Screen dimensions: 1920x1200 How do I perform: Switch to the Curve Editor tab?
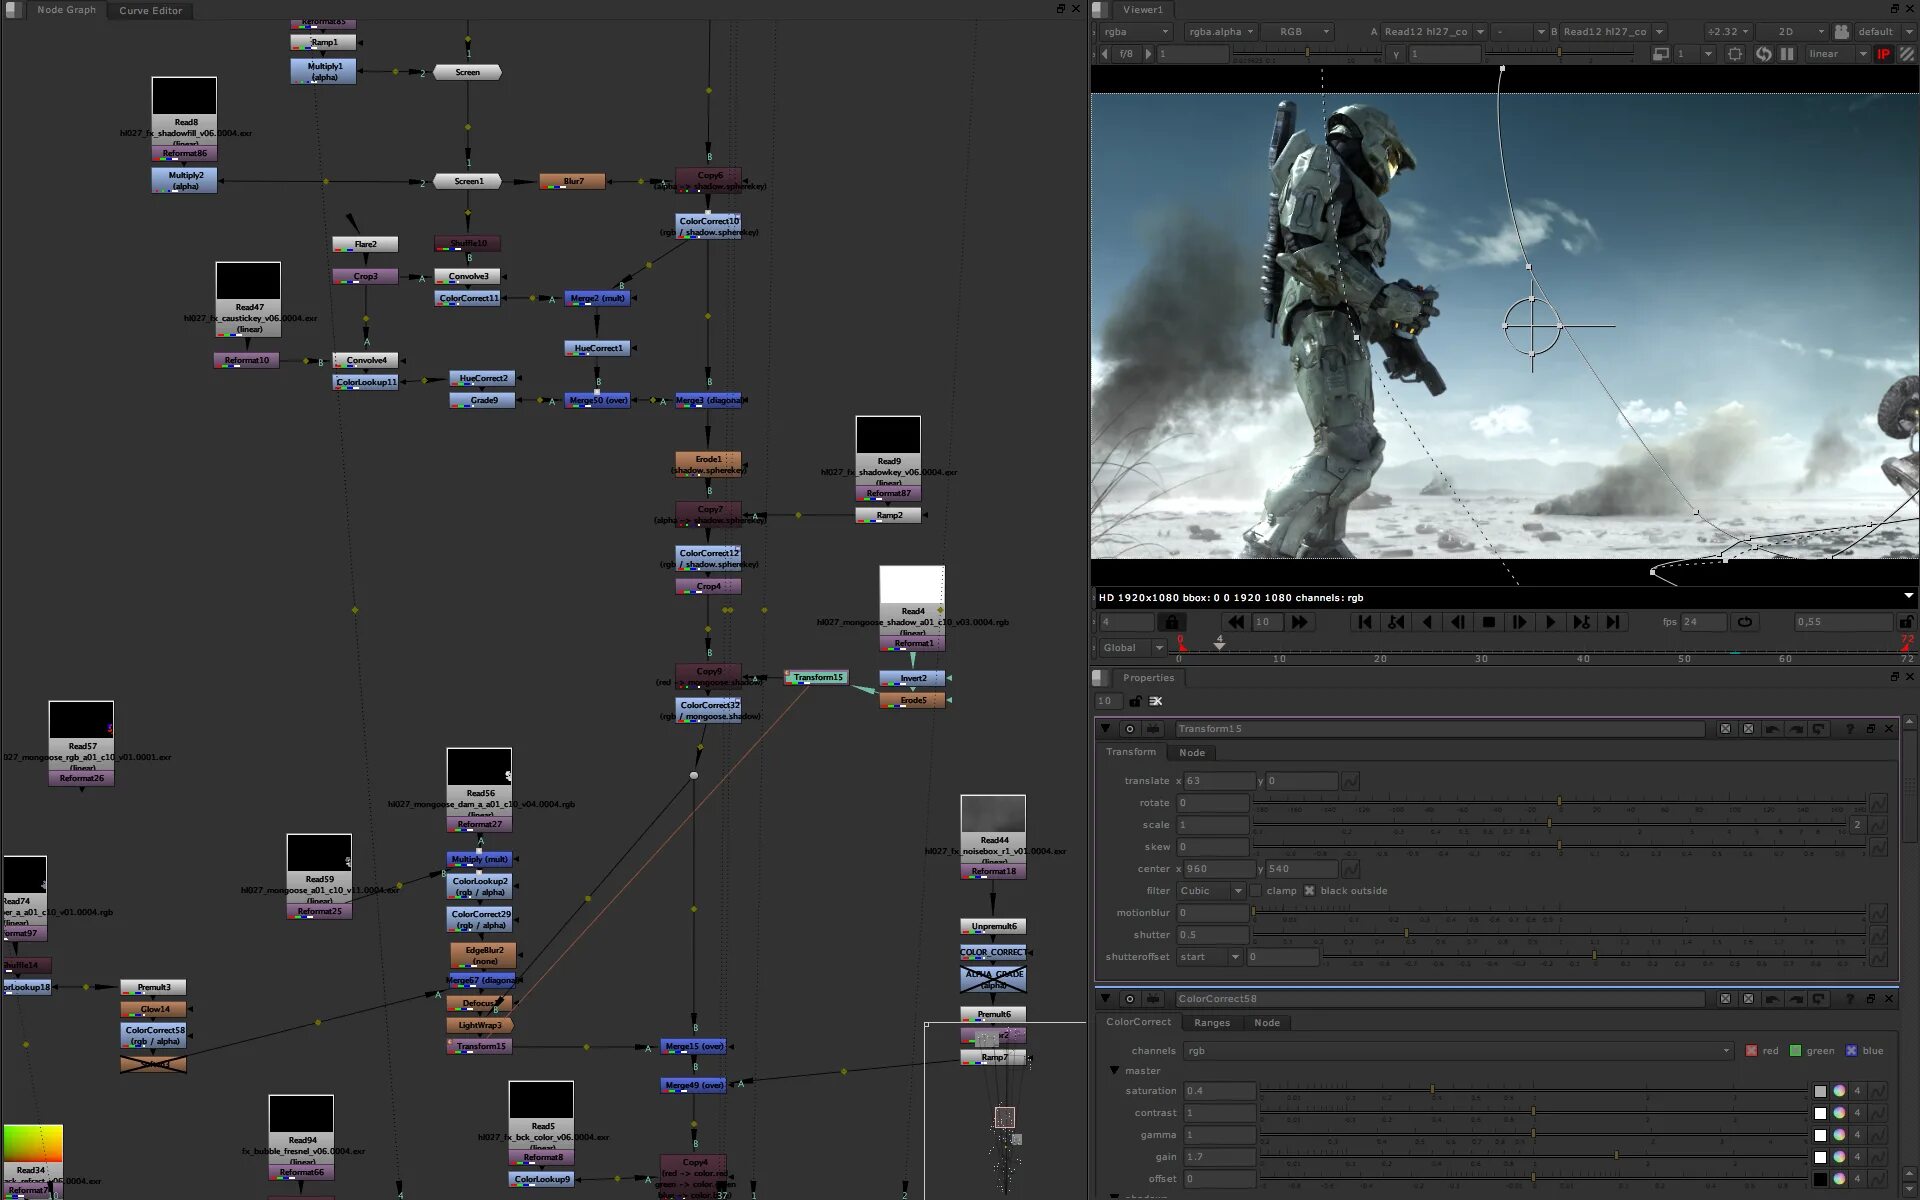(x=150, y=10)
